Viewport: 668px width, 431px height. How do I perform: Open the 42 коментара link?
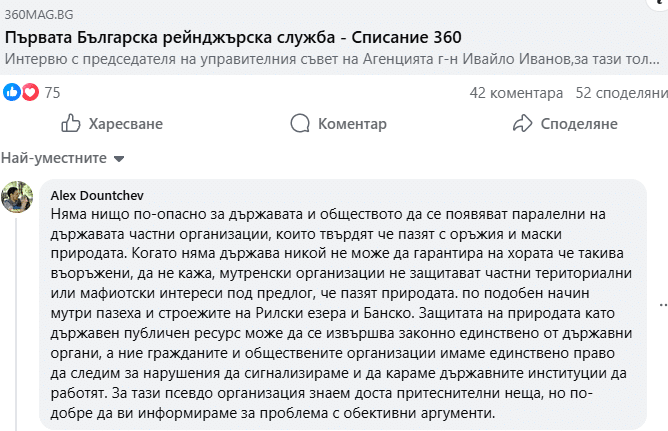point(516,93)
